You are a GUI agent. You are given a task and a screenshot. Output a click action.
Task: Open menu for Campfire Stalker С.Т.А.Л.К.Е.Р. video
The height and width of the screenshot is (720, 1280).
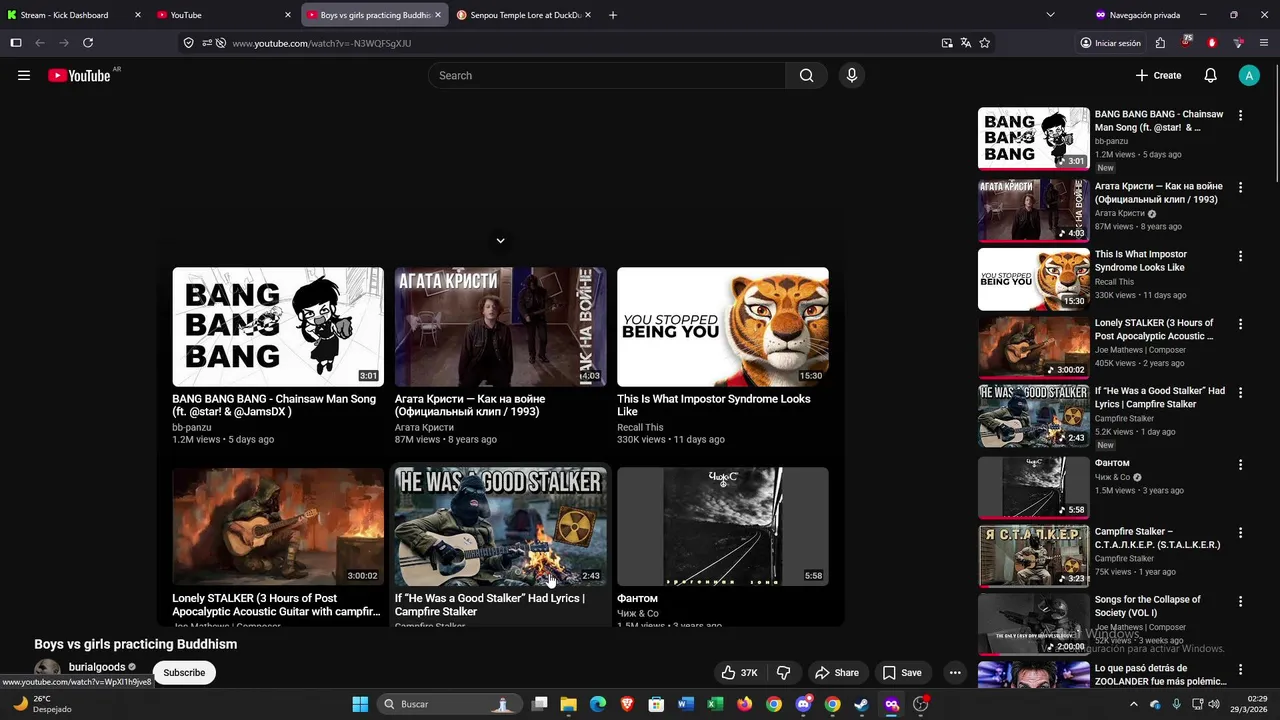click(x=1240, y=533)
